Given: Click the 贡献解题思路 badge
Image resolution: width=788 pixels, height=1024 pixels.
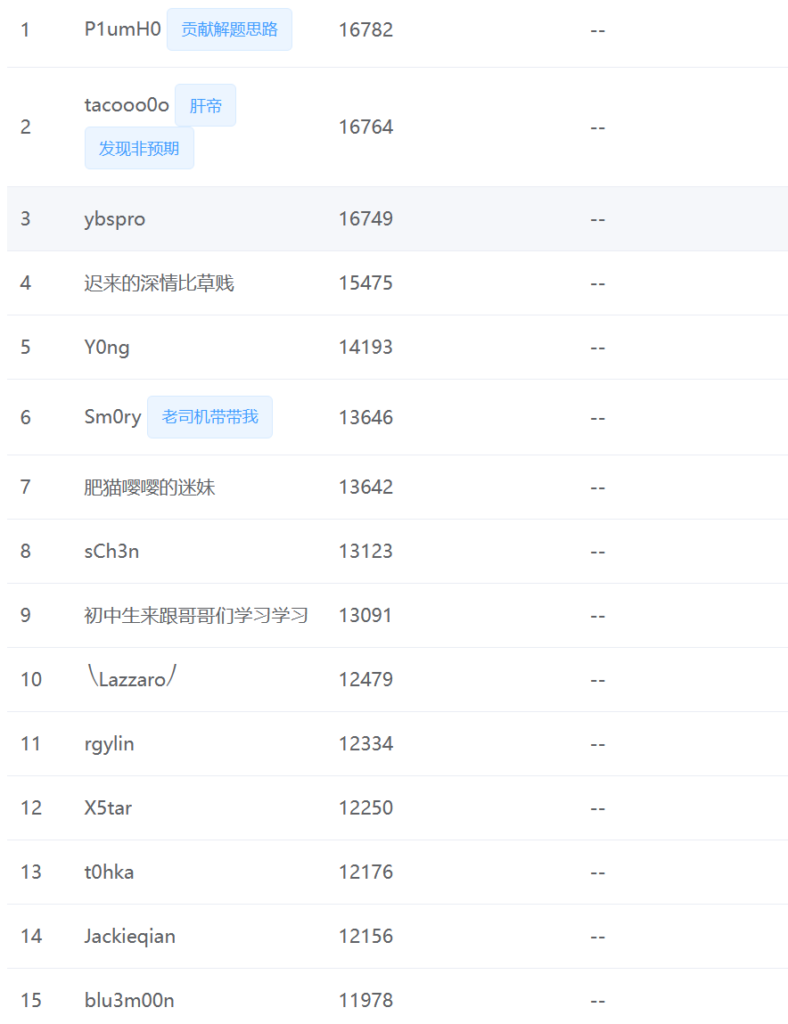Looking at the screenshot, I should click(x=229, y=30).
